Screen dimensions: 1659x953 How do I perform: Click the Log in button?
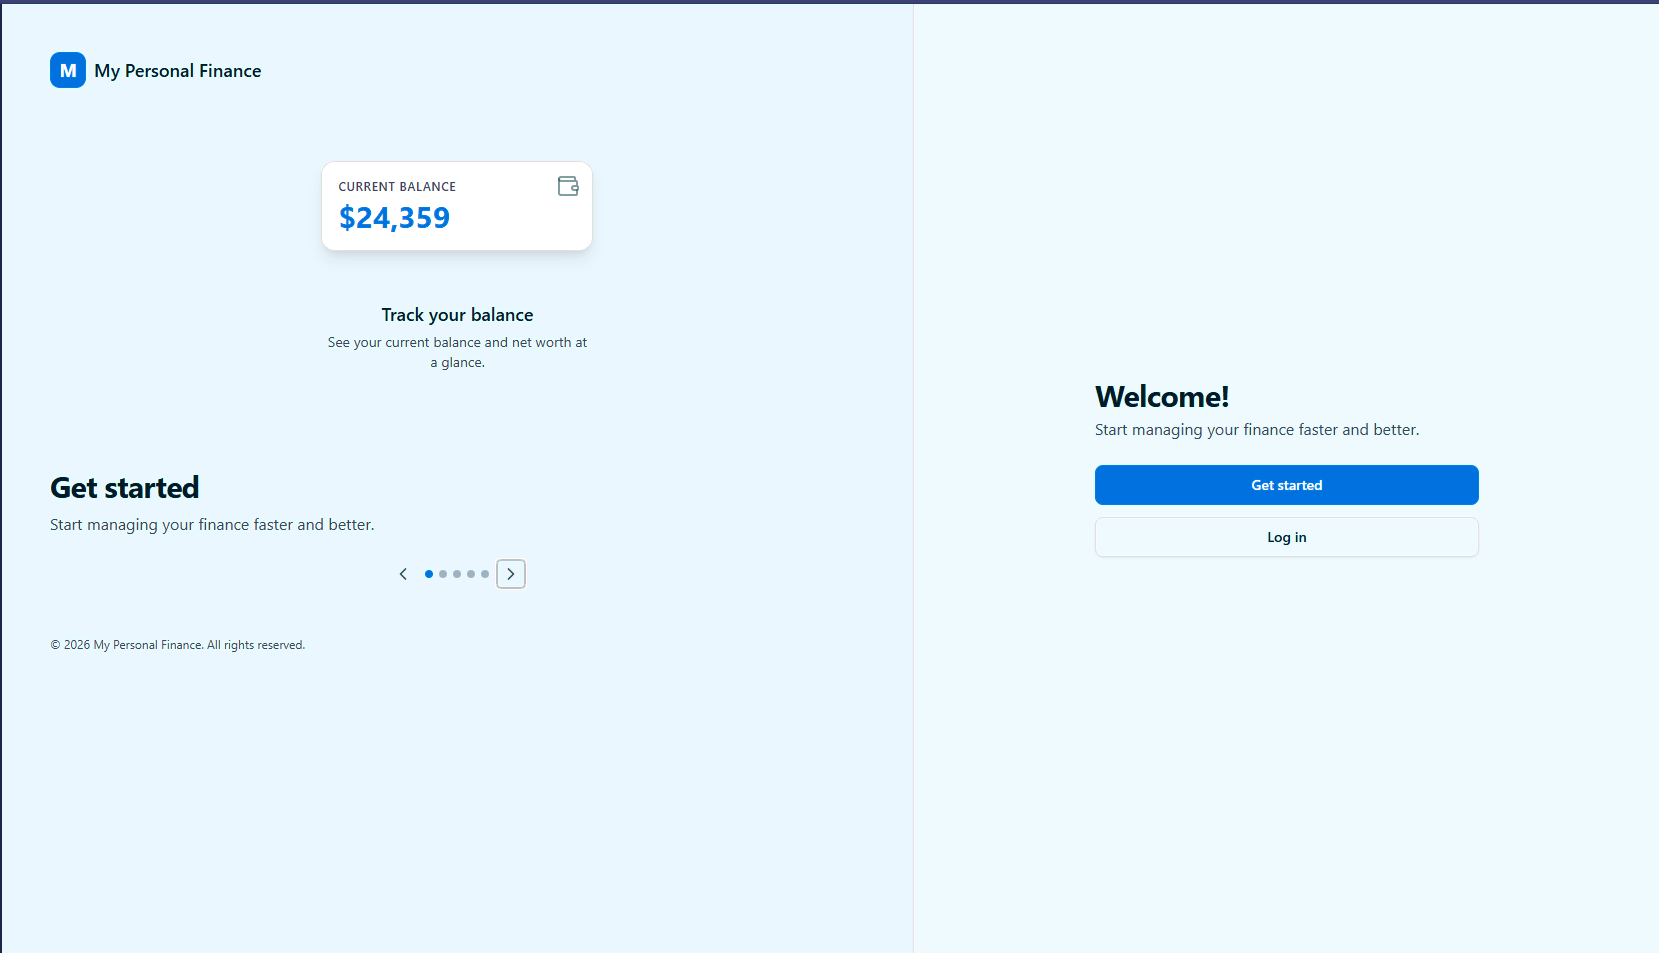pos(1286,537)
